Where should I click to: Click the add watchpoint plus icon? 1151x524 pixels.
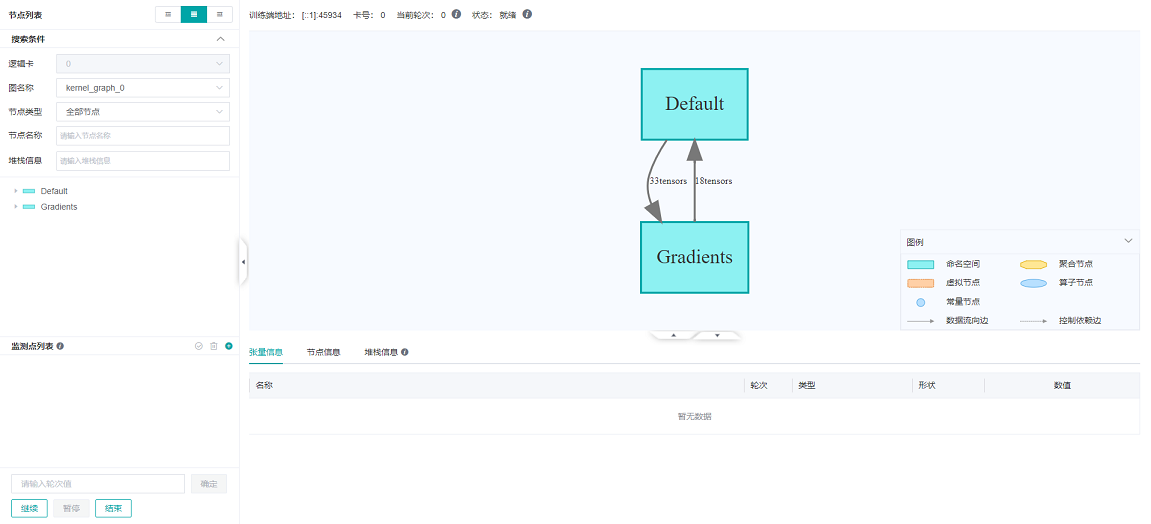click(x=228, y=346)
